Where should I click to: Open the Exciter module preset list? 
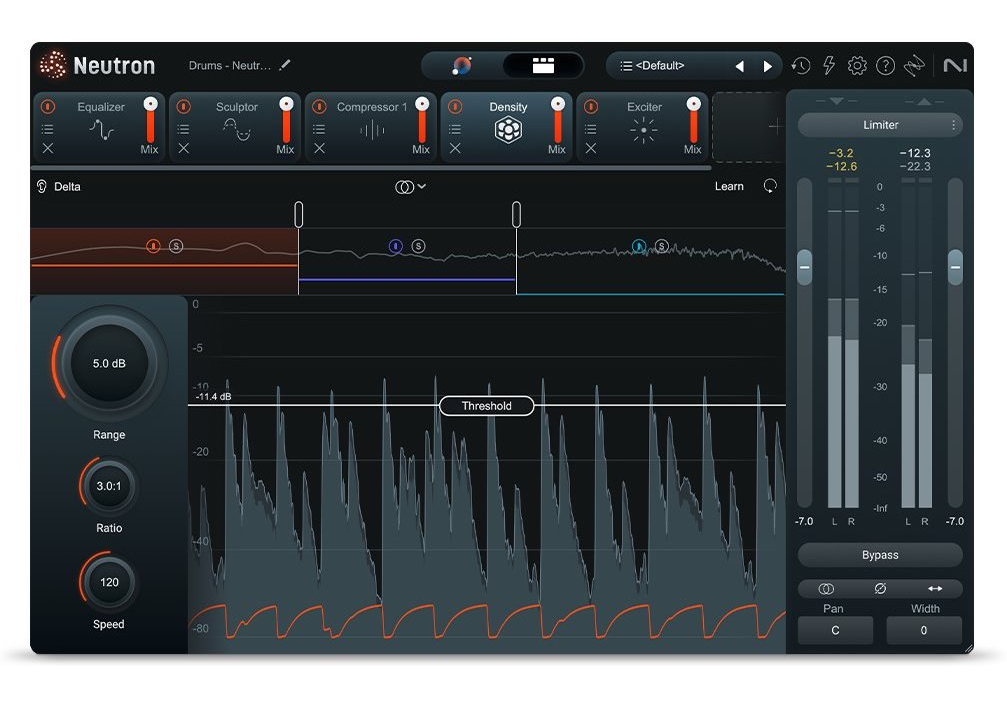(591, 129)
